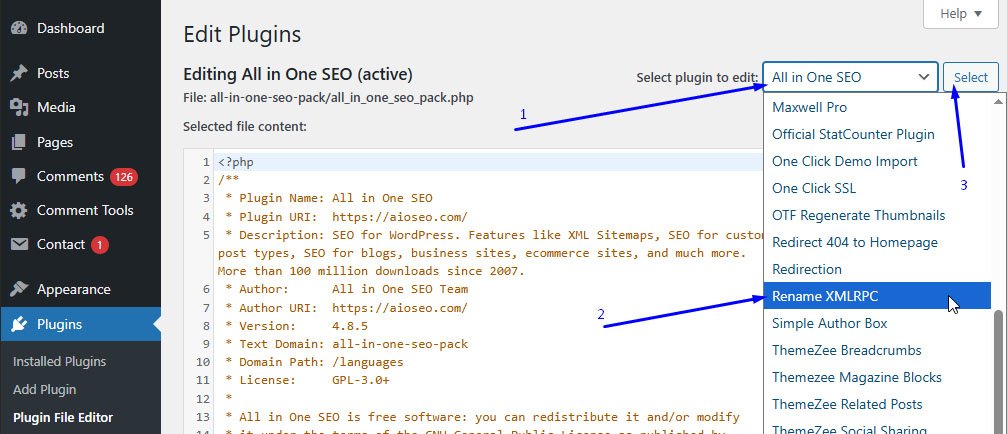Click the Appearance paintbrush icon
The width and height of the screenshot is (1007, 434).
coord(19,289)
